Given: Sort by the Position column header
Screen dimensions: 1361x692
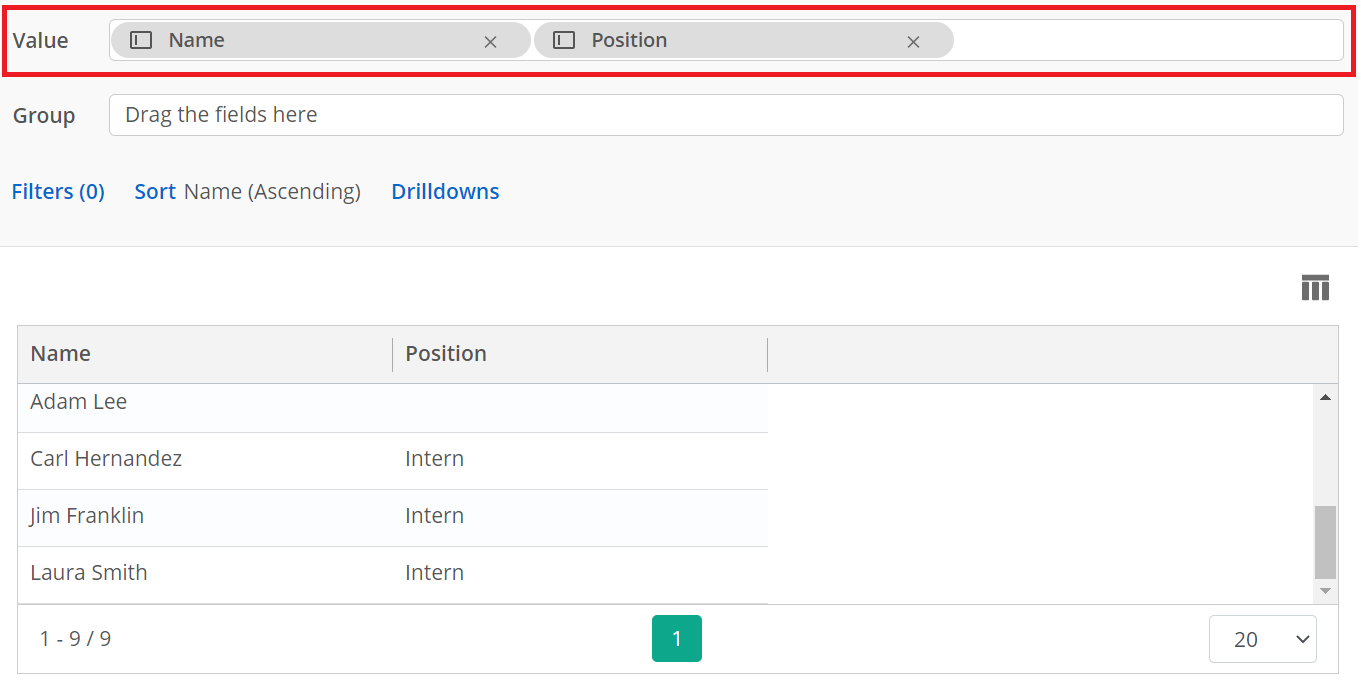Looking at the screenshot, I should [446, 354].
